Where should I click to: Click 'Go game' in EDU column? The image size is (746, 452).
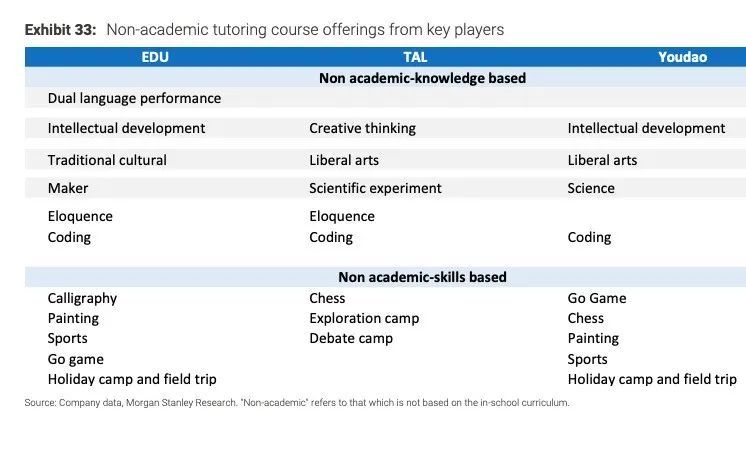coord(76,359)
